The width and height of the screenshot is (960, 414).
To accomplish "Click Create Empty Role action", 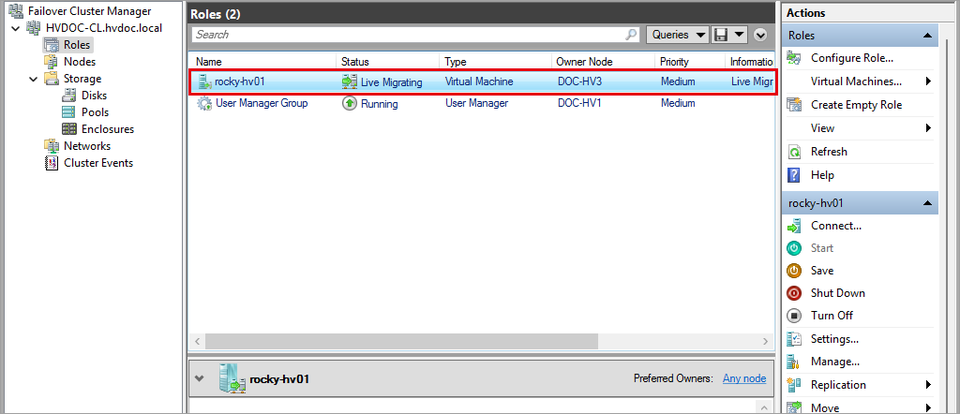I will pyautogui.click(x=857, y=105).
